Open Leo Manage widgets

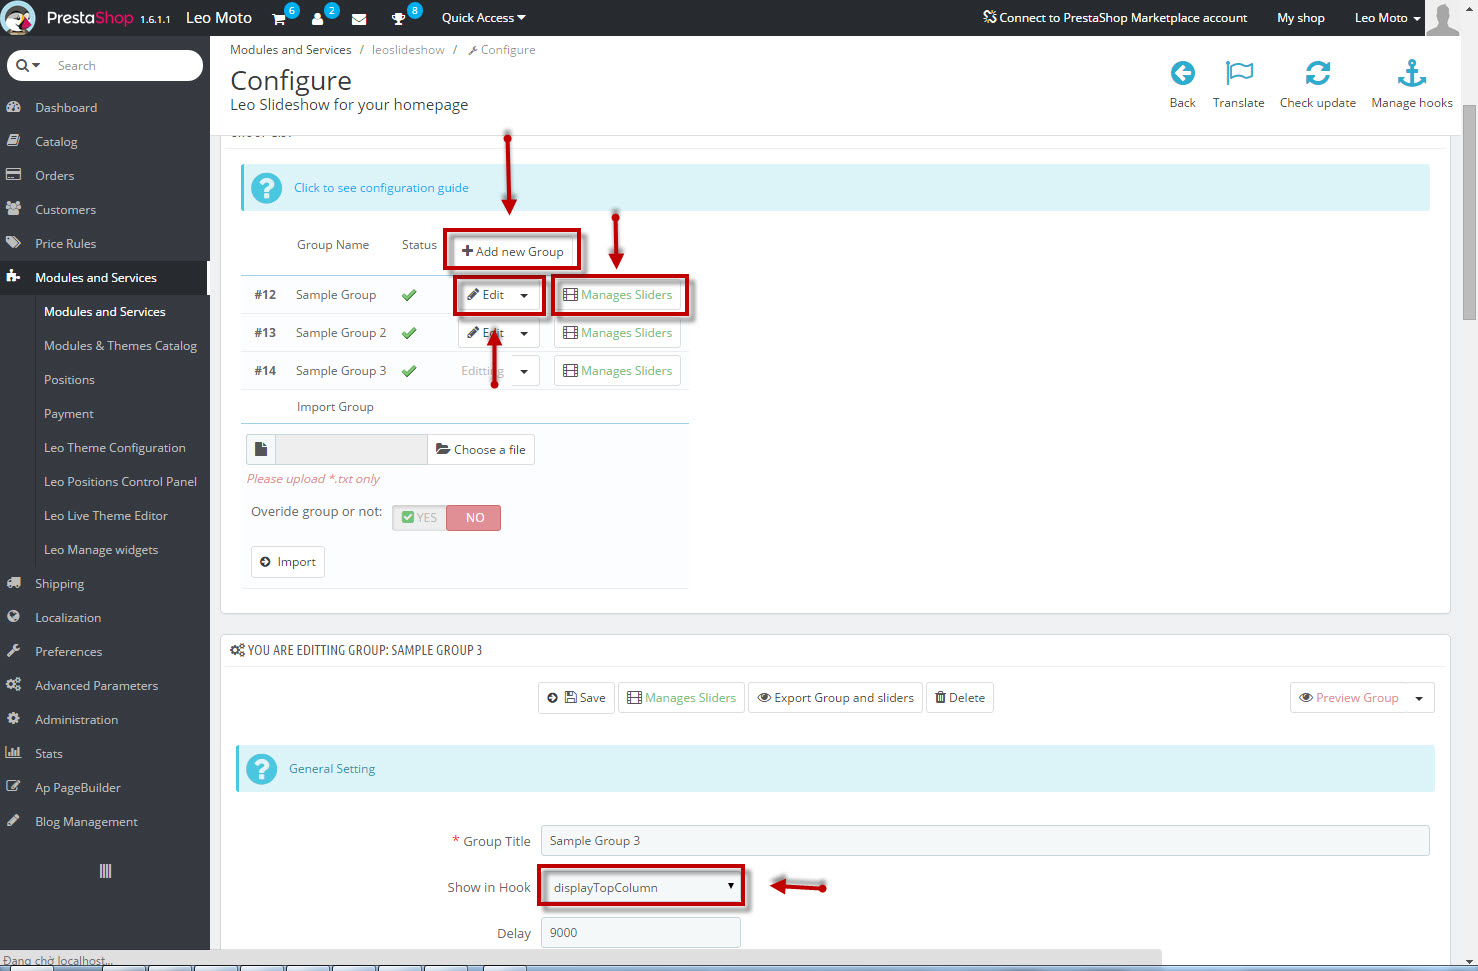(x=101, y=550)
